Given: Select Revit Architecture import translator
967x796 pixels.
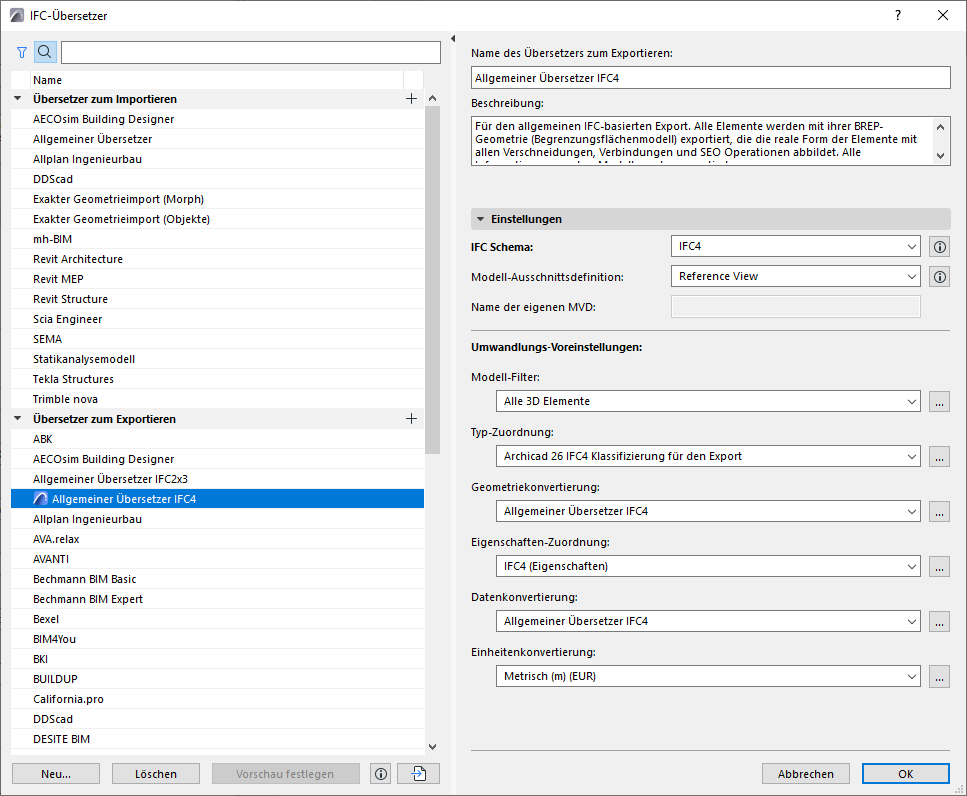Looking at the screenshot, I should tap(77, 259).
